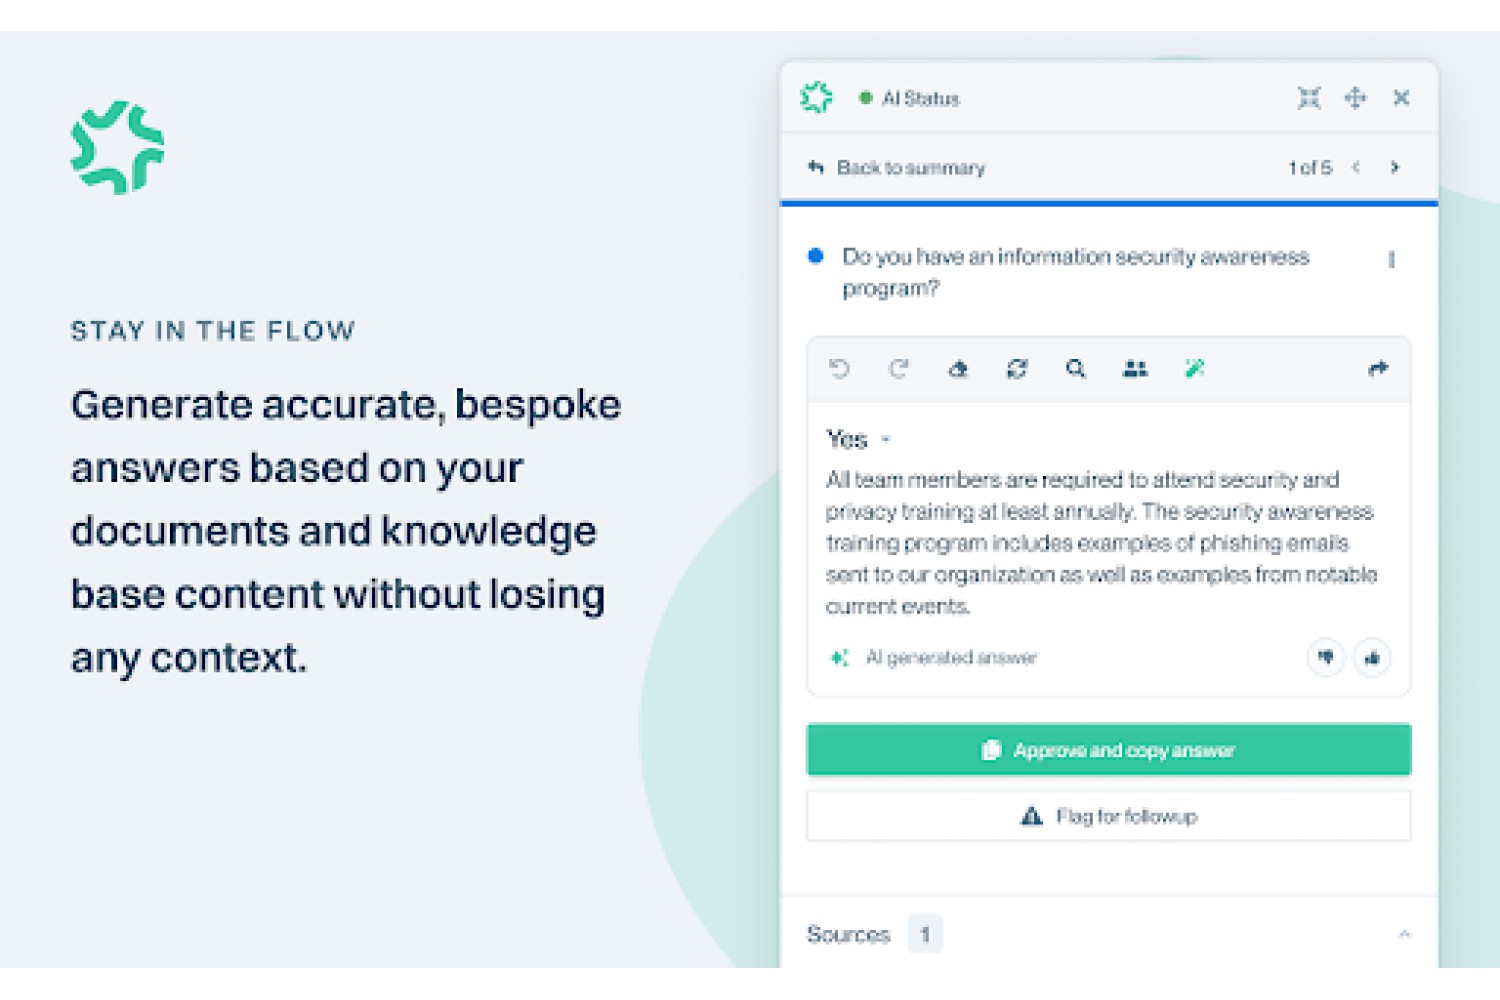The height and width of the screenshot is (1000, 1500).
Task: Go to the next question arrow
Action: (1395, 167)
